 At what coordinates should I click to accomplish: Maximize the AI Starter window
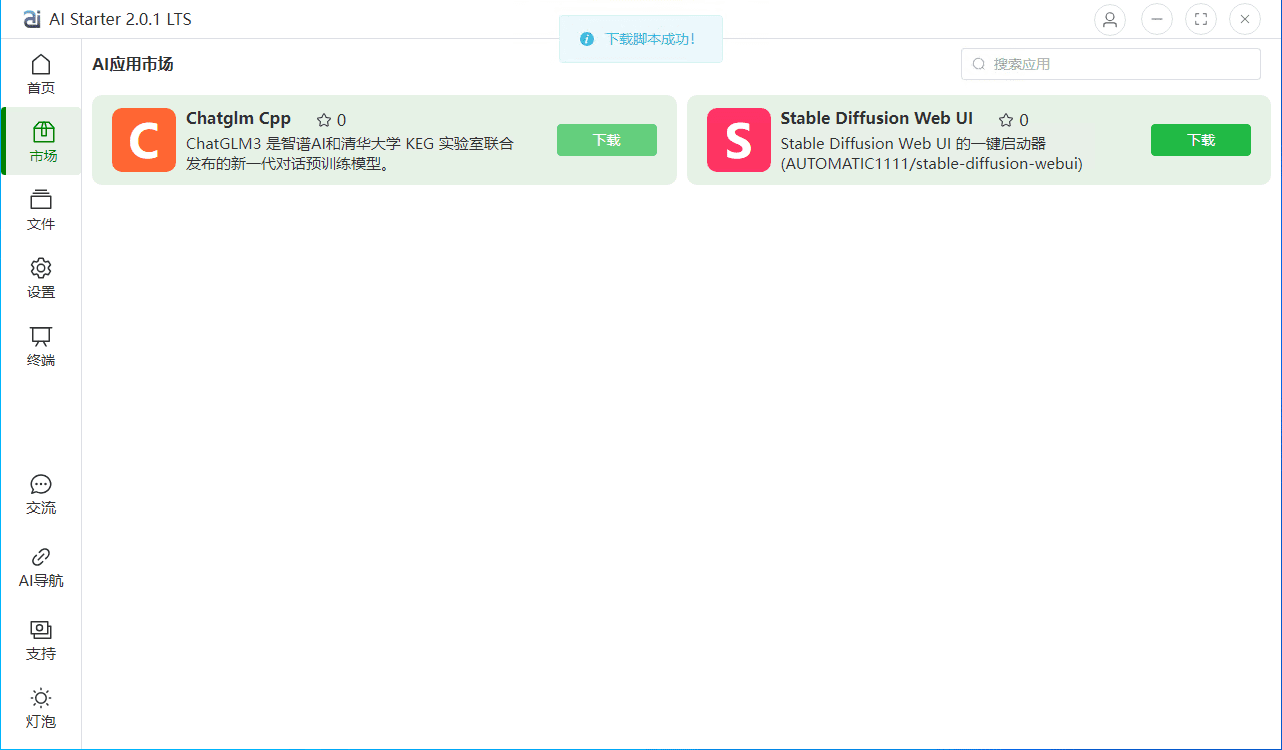coord(1200,19)
